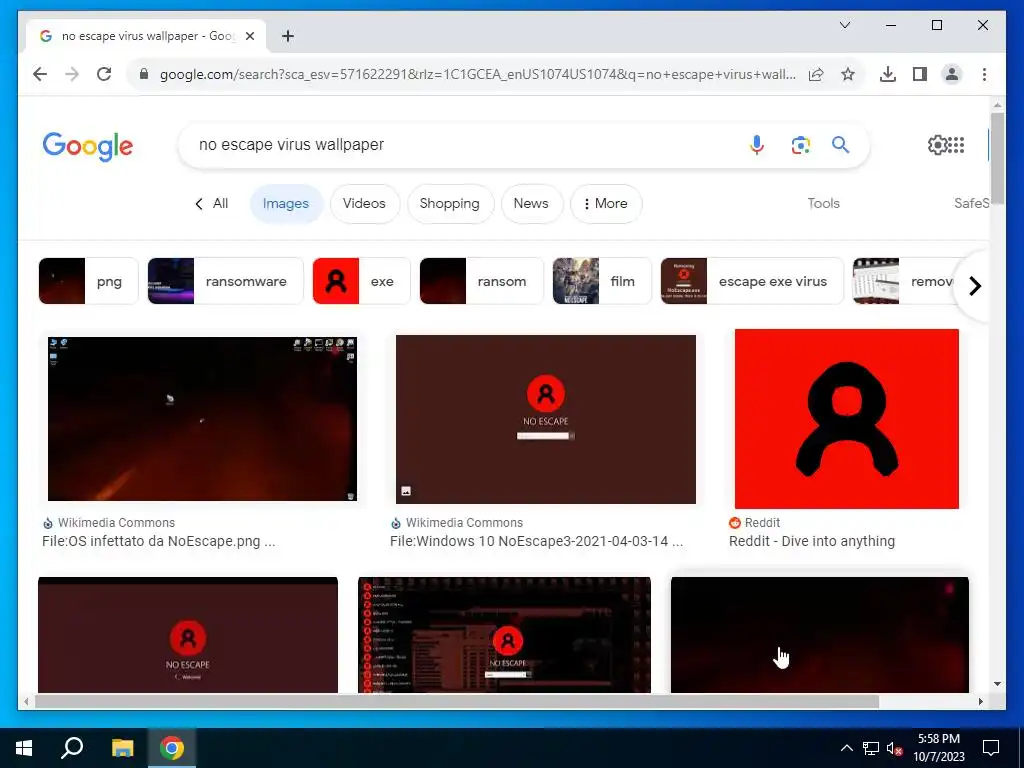Open the Google apps grid
The height and width of the screenshot is (768, 1024).
pyautogui.click(x=957, y=144)
